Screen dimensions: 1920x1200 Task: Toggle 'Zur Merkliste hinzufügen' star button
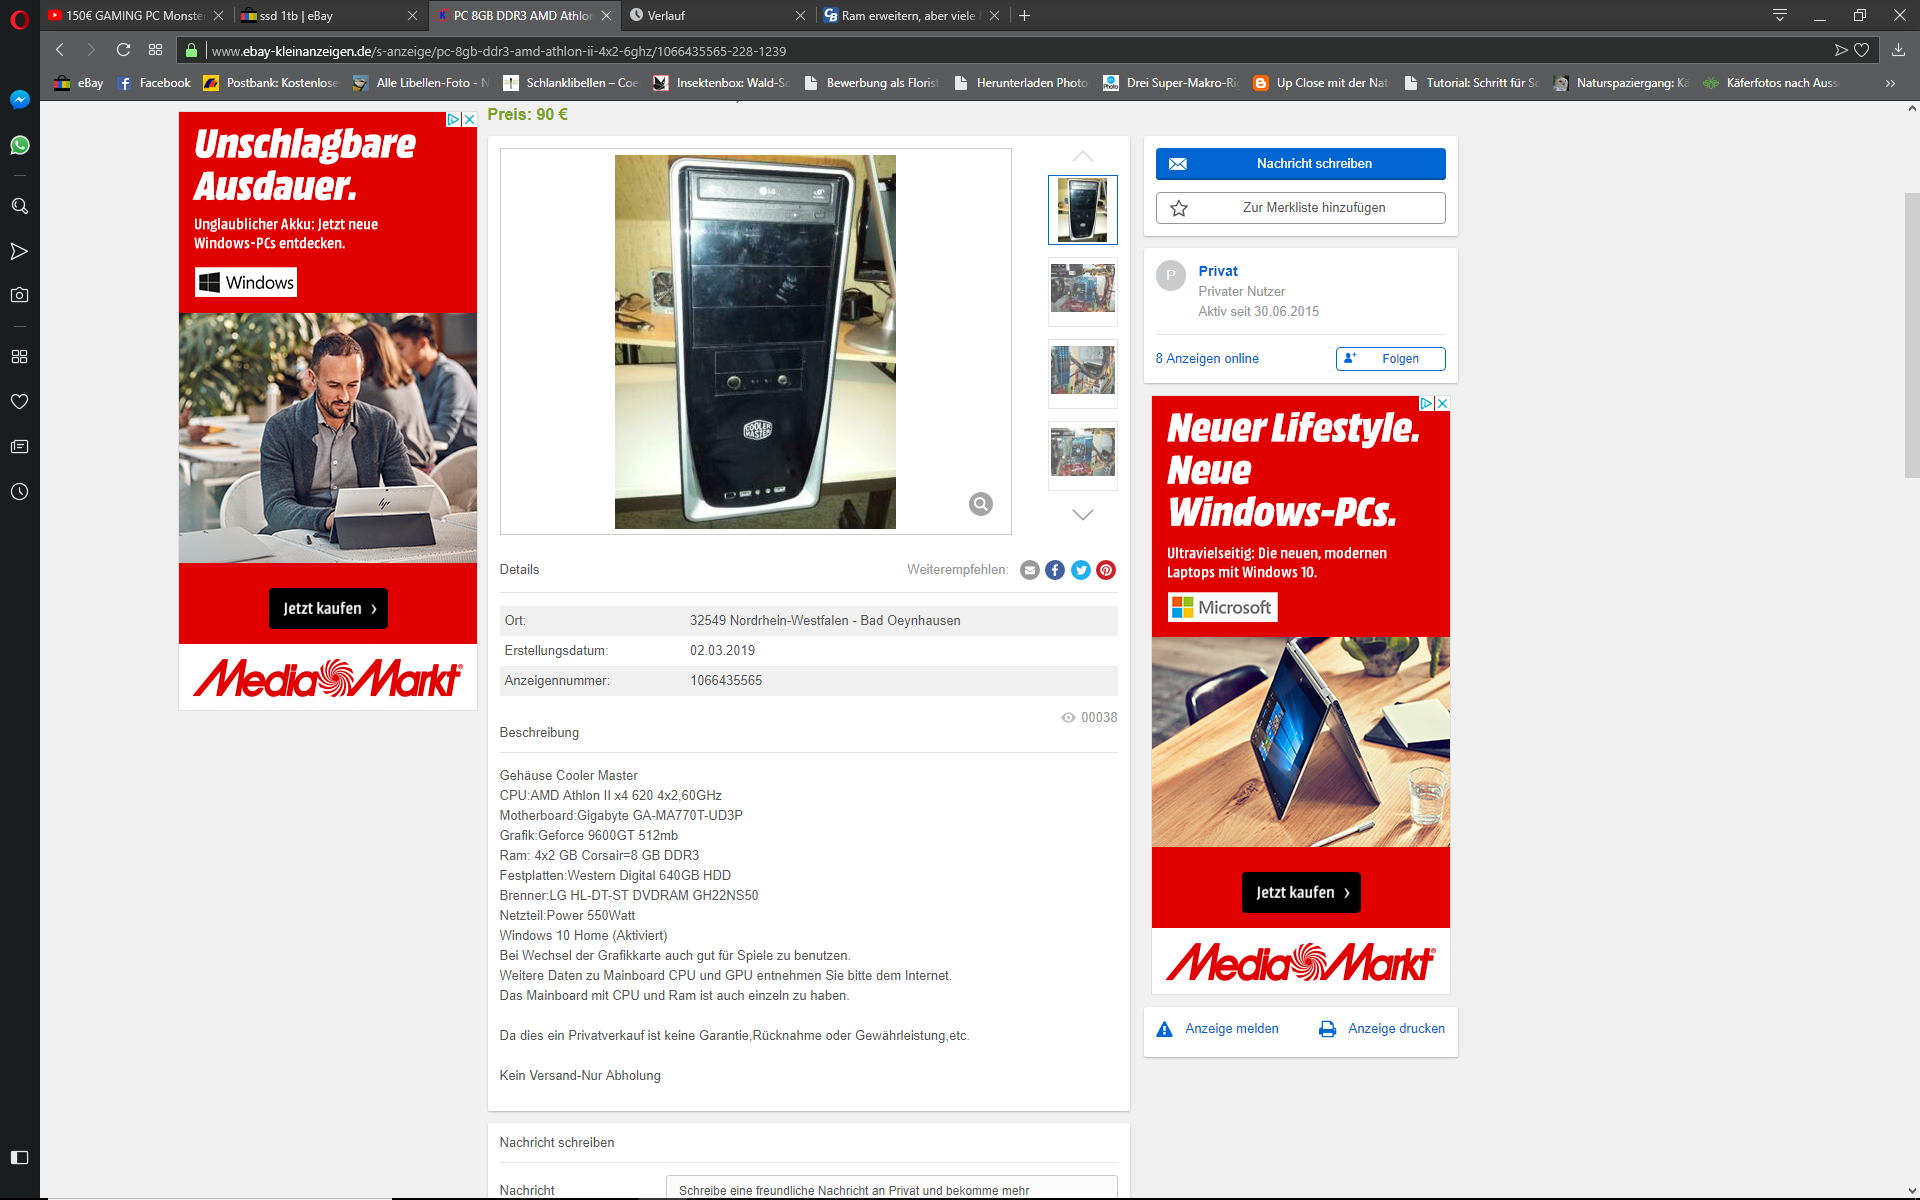pyautogui.click(x=1300, y=208)
